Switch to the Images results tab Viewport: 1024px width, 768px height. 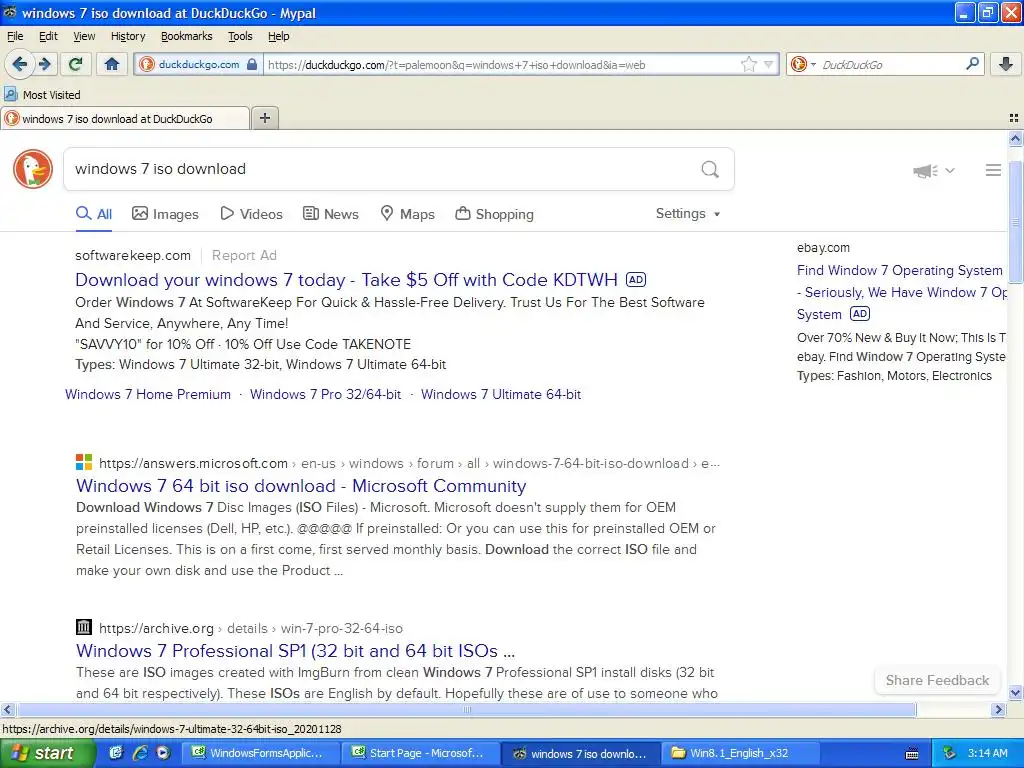coord(165,214)
